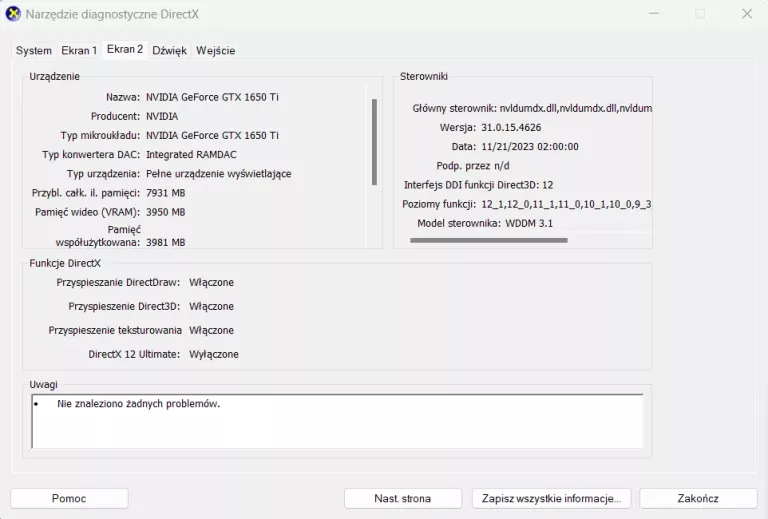Screen dimensions: 768x519
Task: Click the Główny sterownik nvldumdx.dll value
Action: point(576,108)
